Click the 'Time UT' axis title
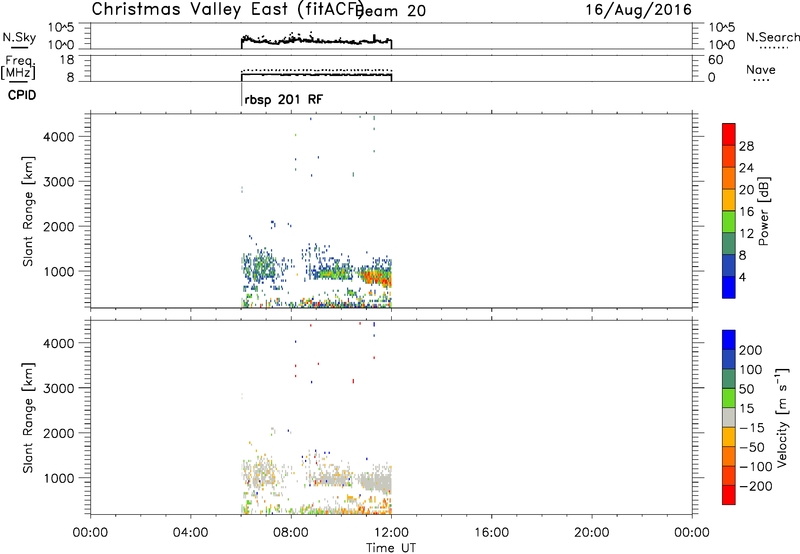 pos(391,548)
